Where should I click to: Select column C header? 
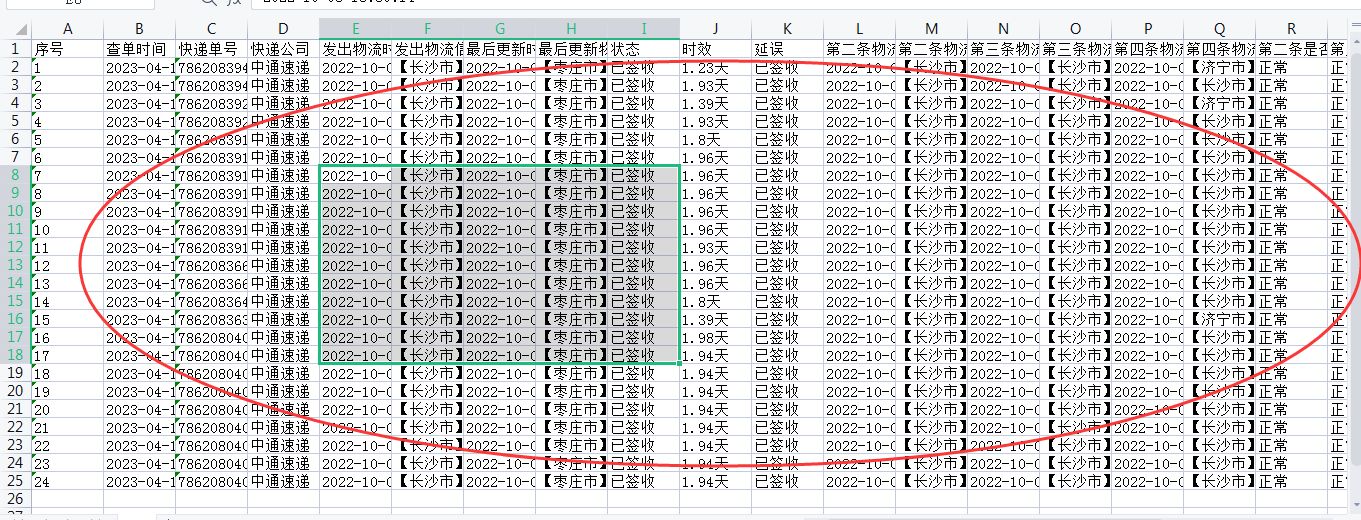211,29
